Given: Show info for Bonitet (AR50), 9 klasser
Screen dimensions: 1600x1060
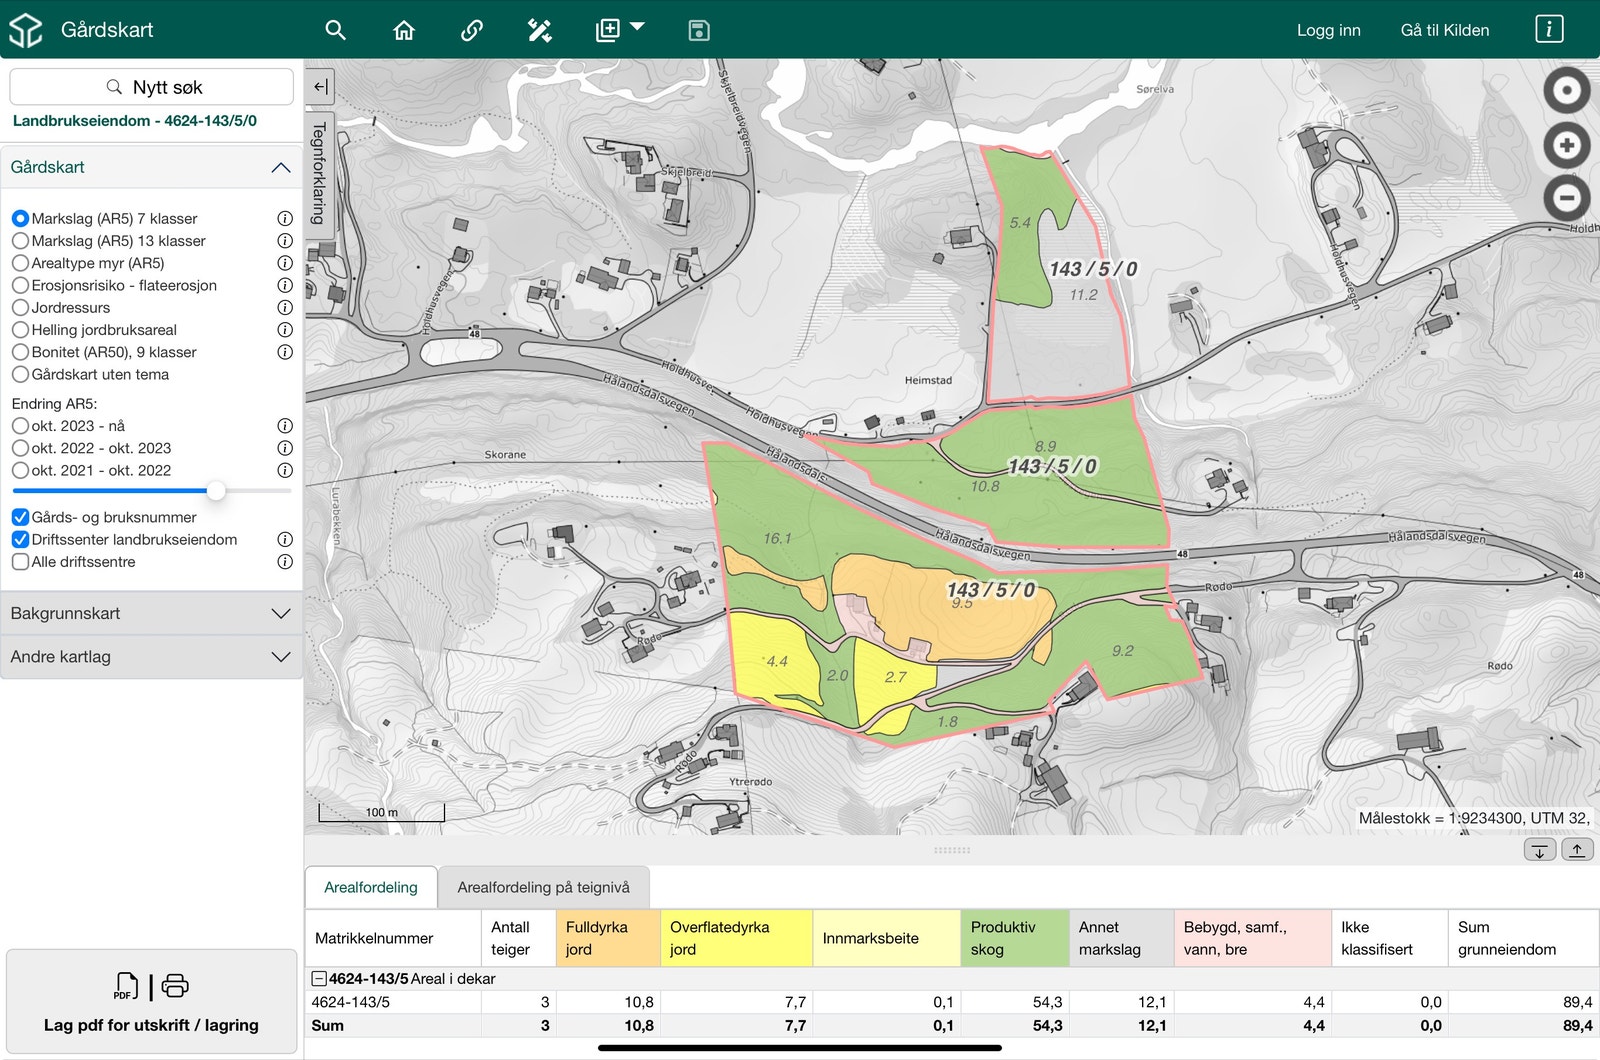Looking at the screenshot, I should pos(285,352).
